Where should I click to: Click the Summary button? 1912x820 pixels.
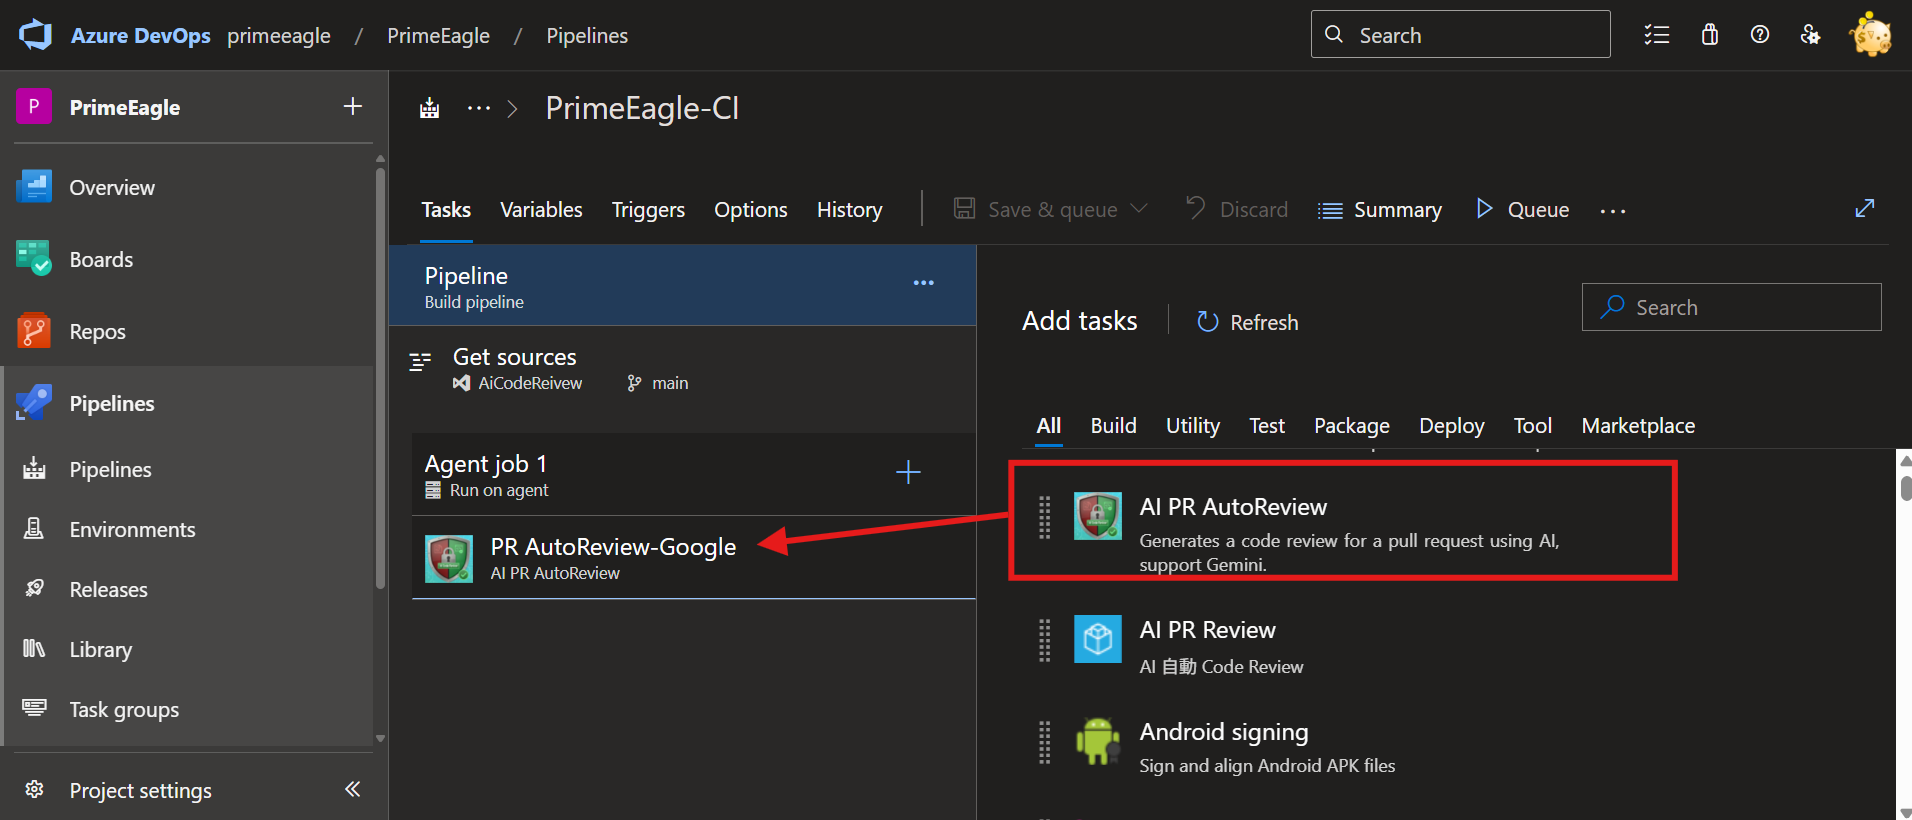[x=1380, y=210]
